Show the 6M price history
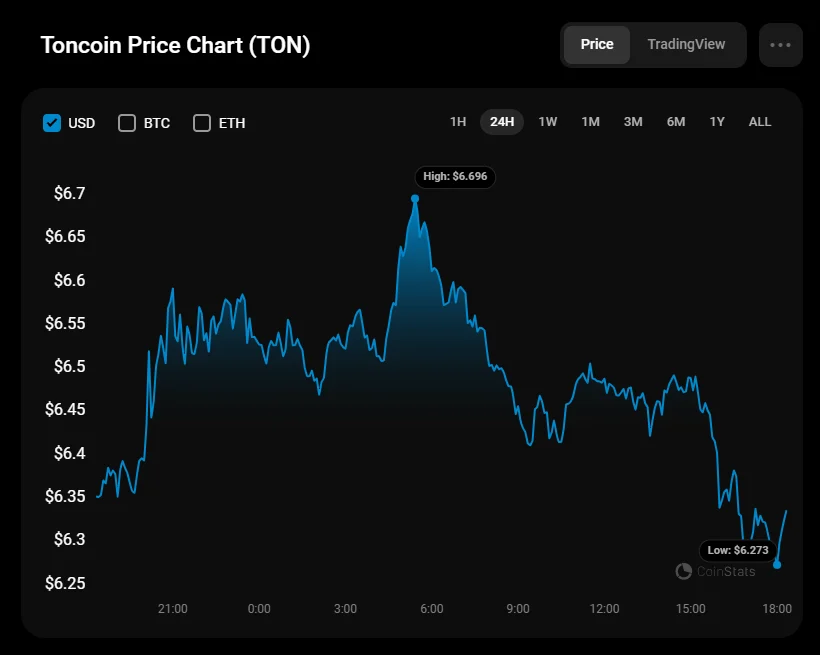The height and width of the screenshot is (655, 820). coord(676,122)
